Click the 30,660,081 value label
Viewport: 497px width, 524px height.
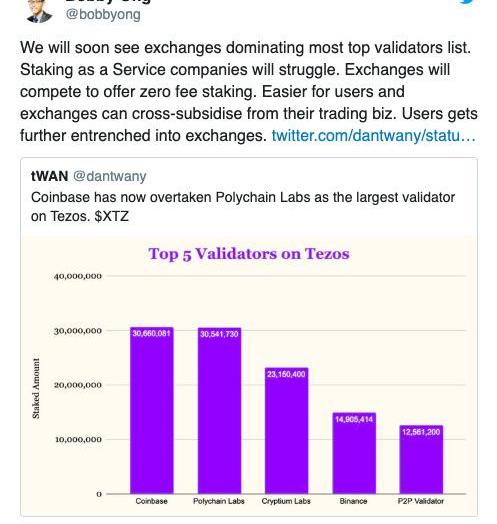151,333
